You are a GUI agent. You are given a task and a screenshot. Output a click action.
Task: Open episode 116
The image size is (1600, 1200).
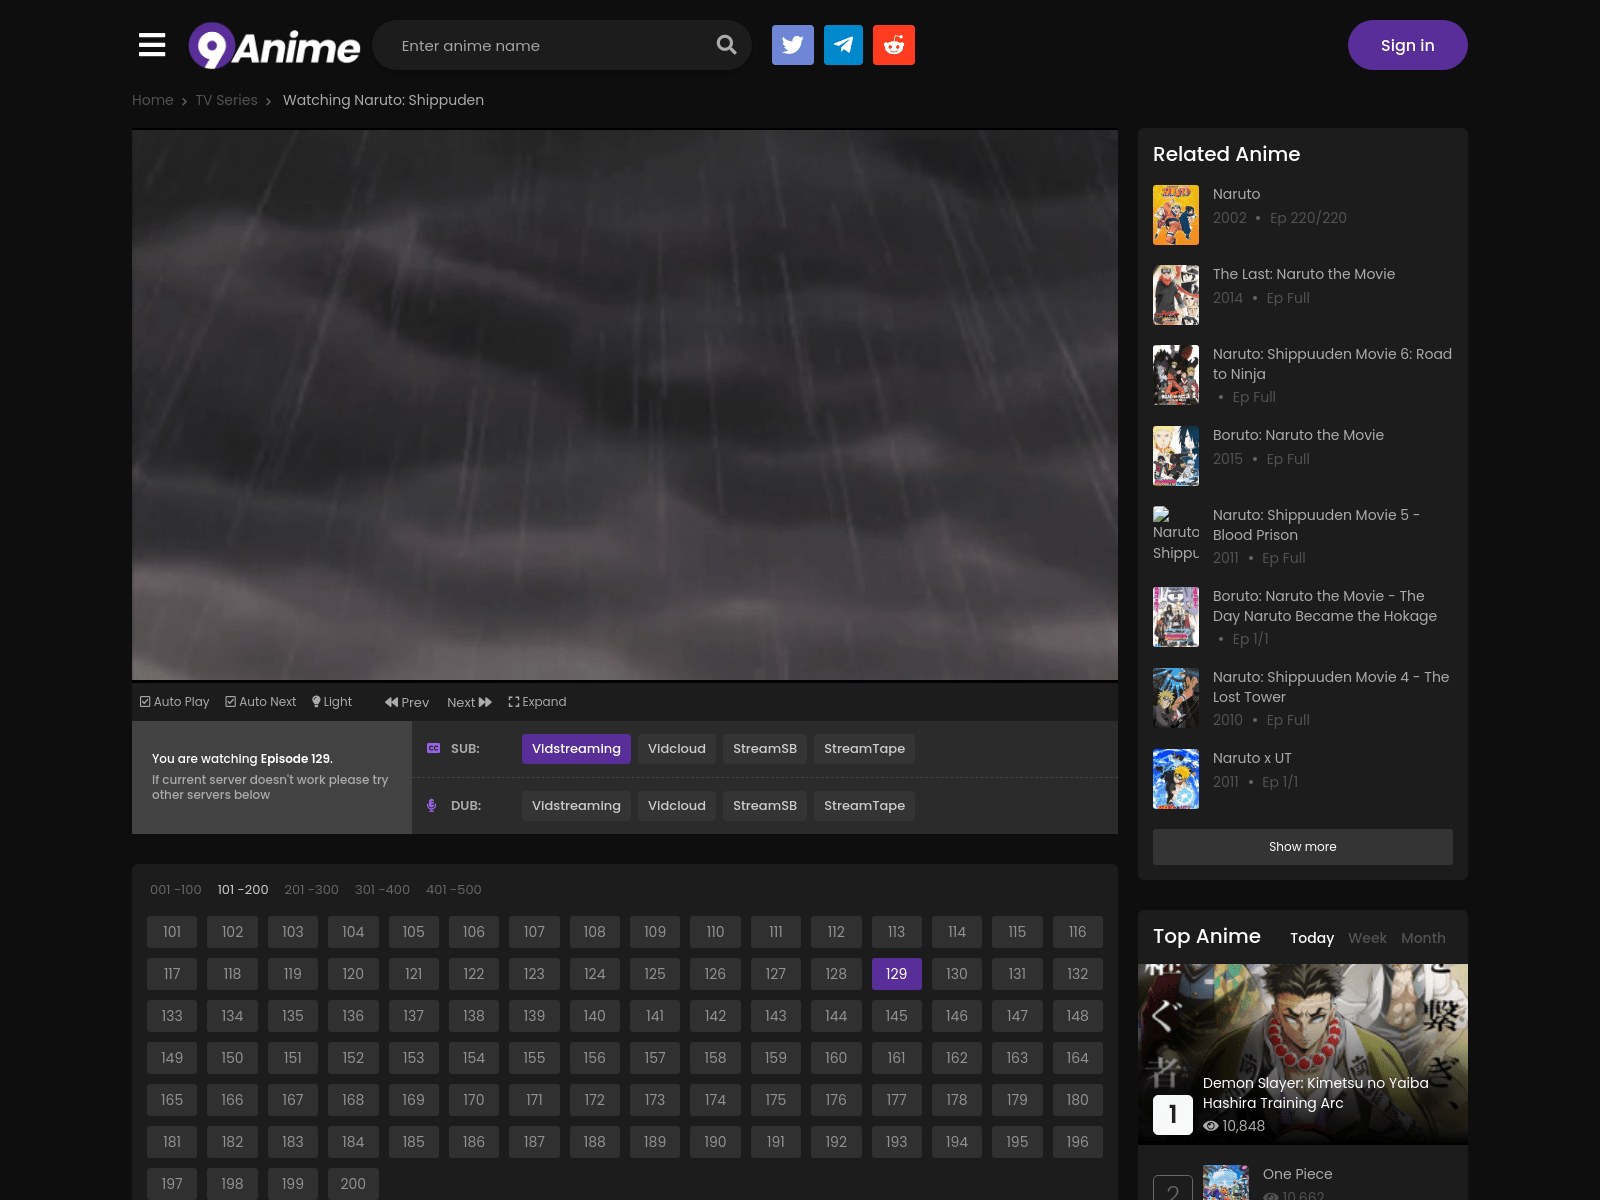[x=1077, y=932]
